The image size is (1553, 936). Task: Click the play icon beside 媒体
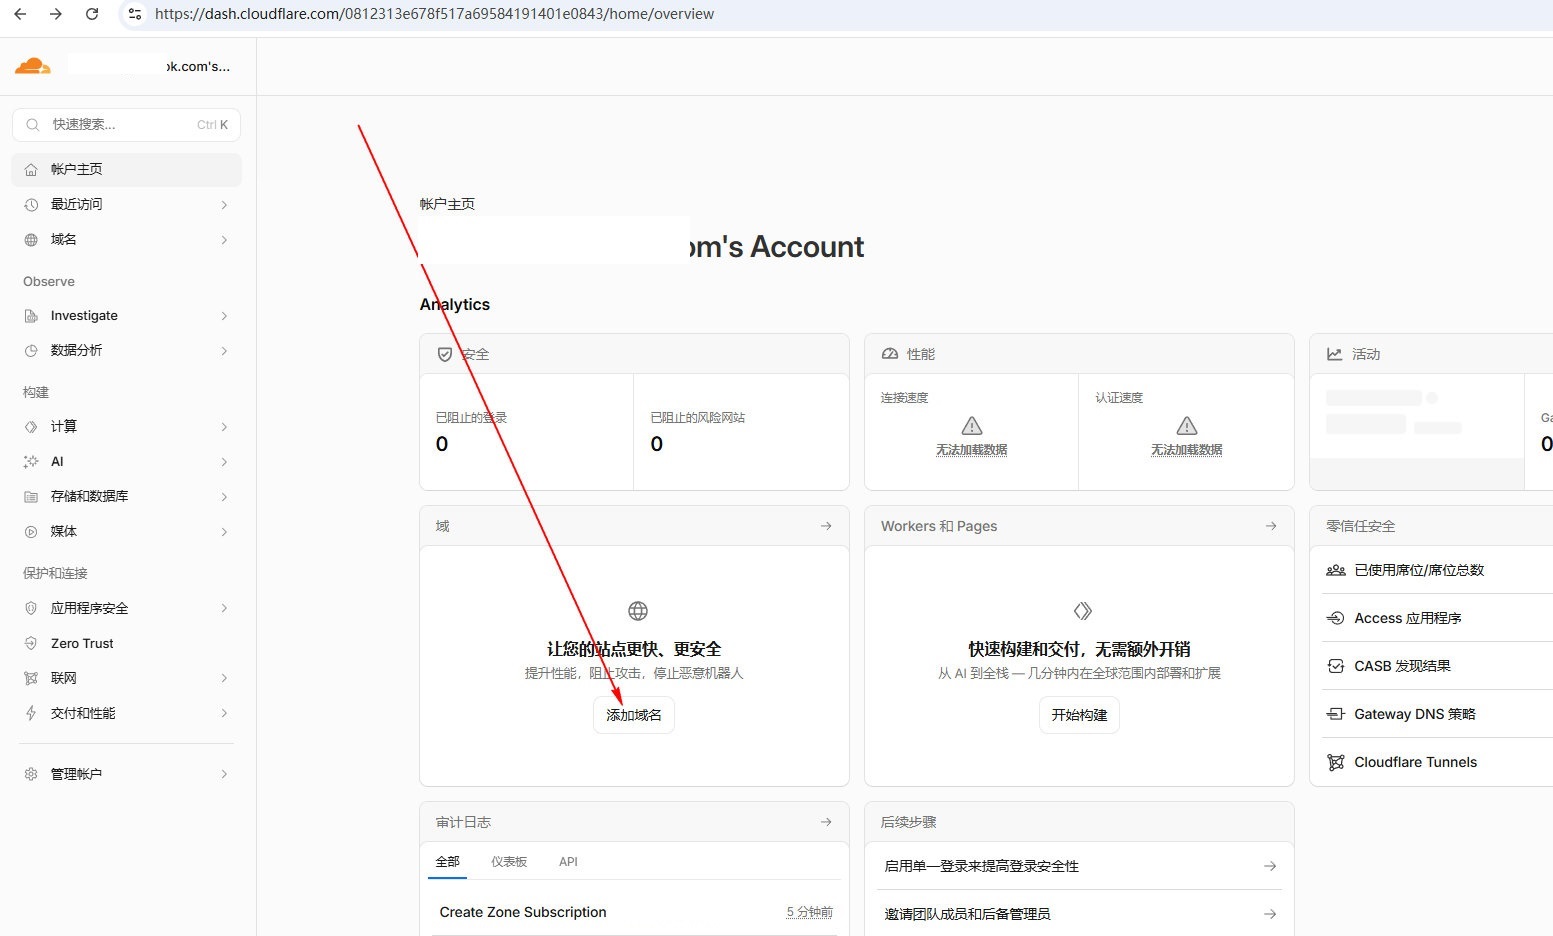point(31,532)
